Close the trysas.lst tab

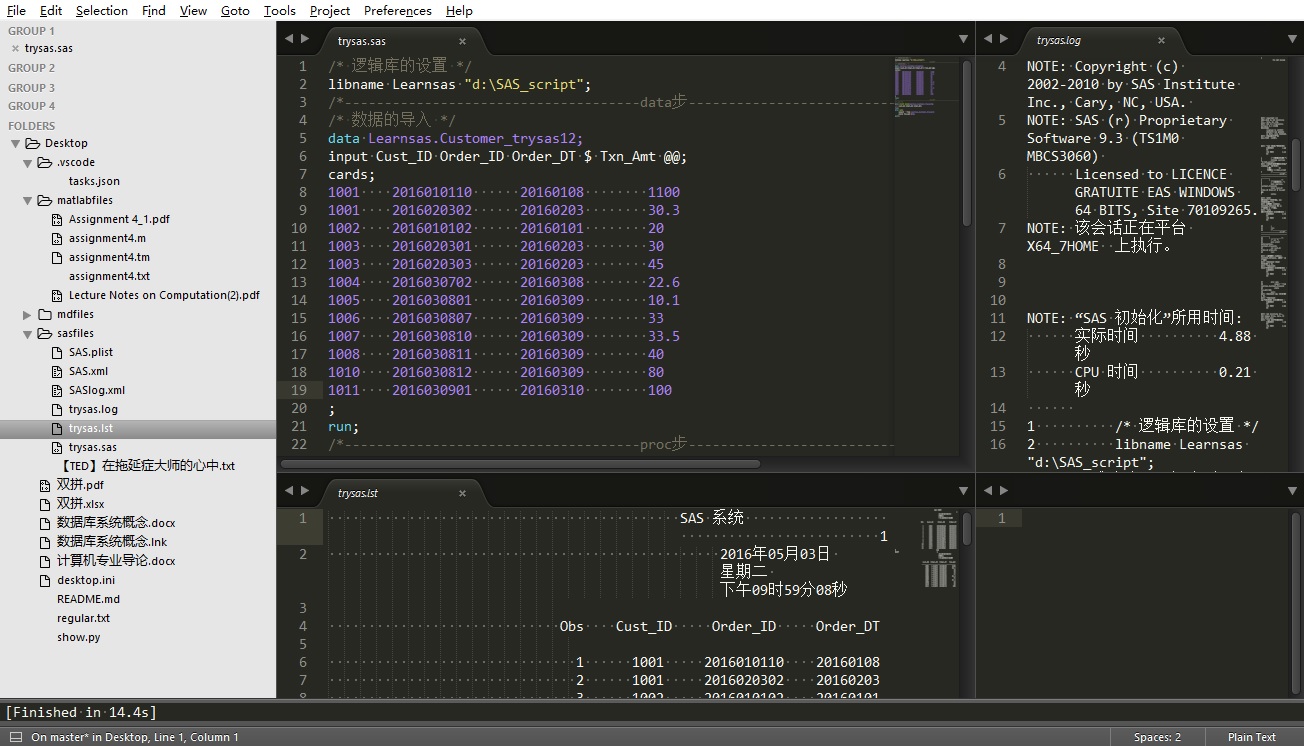pos(462,493)
